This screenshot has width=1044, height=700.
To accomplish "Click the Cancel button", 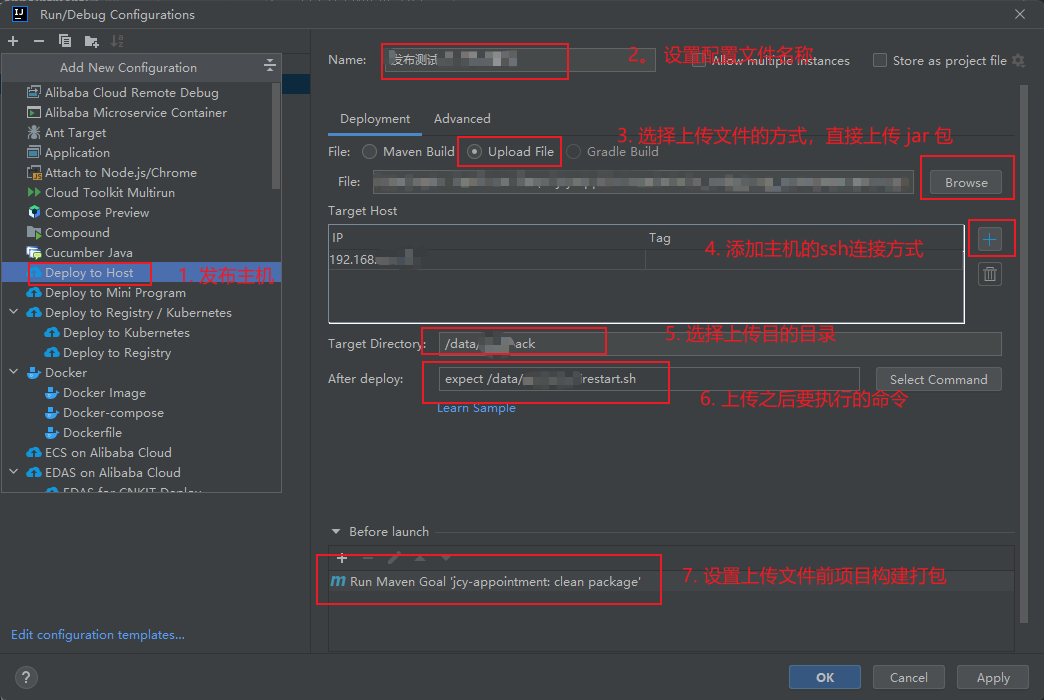I will [x=909, y=677].
